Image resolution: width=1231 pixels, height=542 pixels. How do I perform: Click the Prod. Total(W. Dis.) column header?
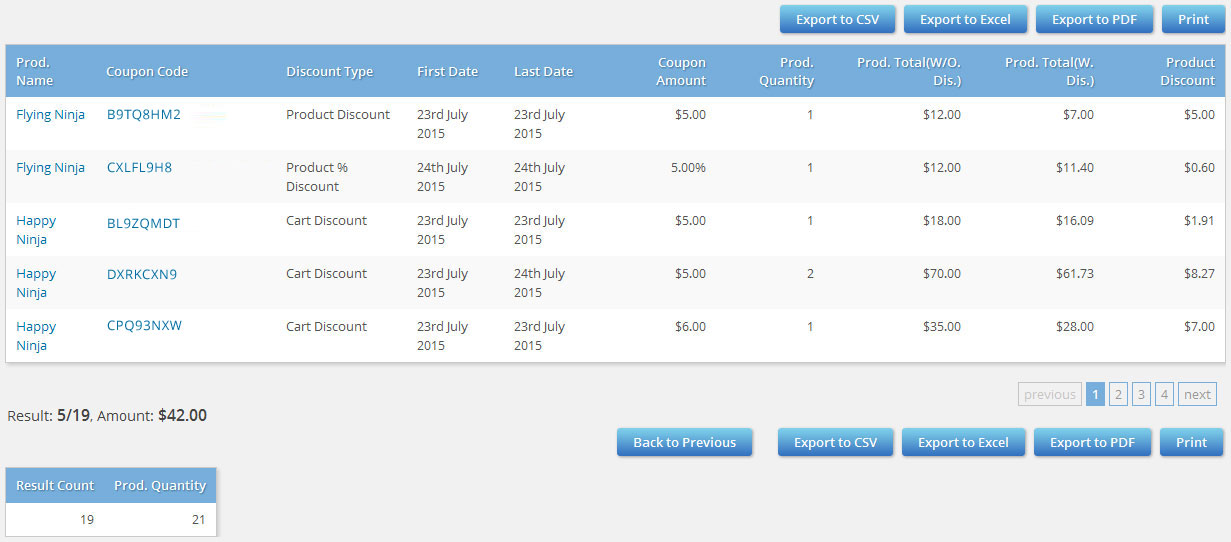pos(1049,71)
